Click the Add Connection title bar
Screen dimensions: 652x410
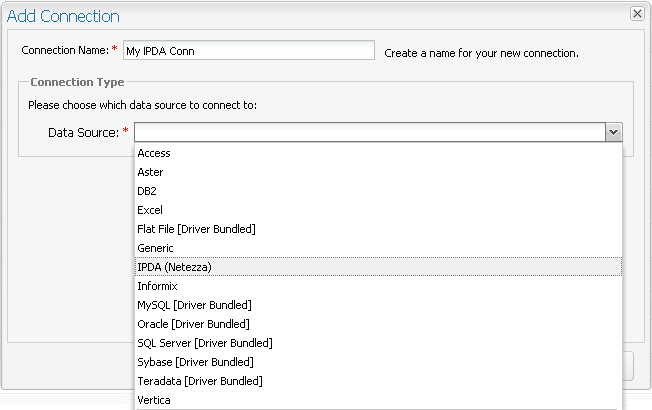tap(300, 15)
